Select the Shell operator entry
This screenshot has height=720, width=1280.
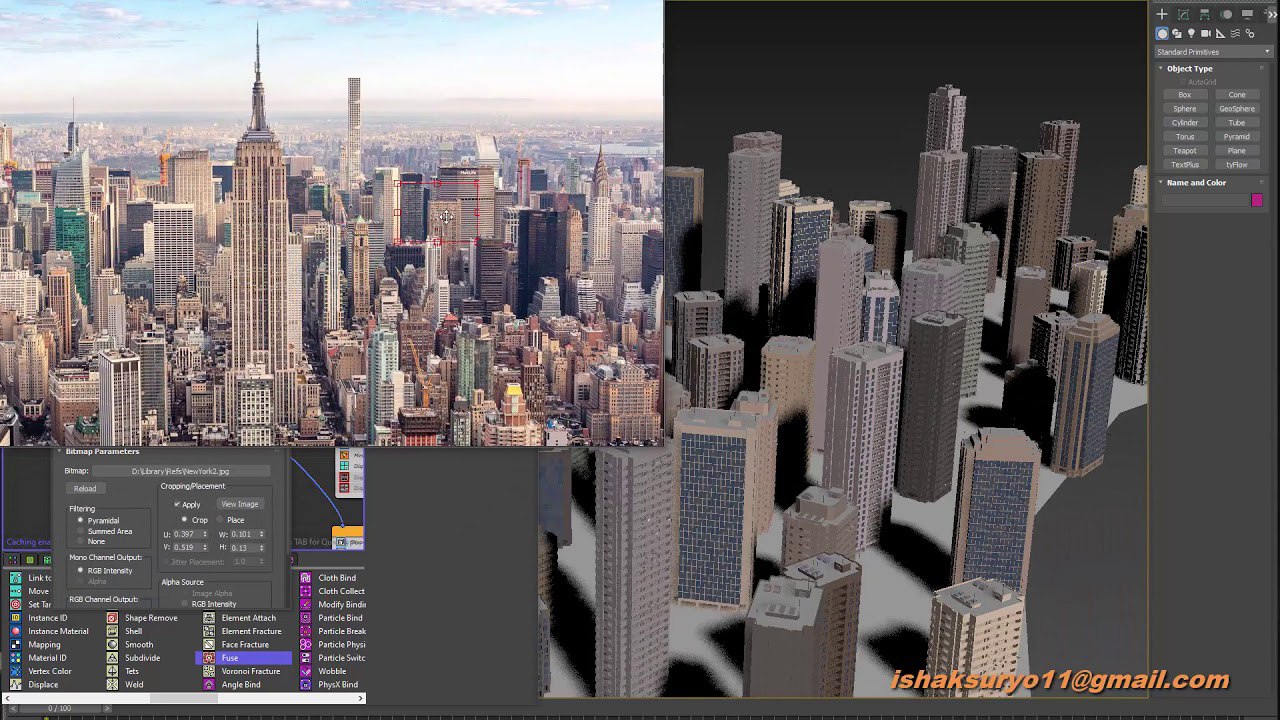coord(133,631)
